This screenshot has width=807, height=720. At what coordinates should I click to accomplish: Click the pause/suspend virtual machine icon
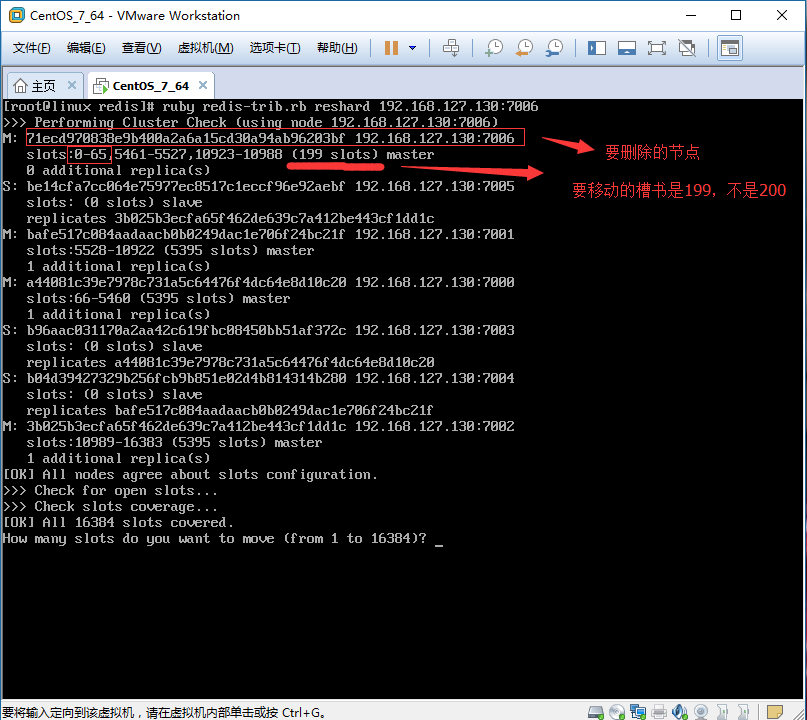click(x=391, y=48)
